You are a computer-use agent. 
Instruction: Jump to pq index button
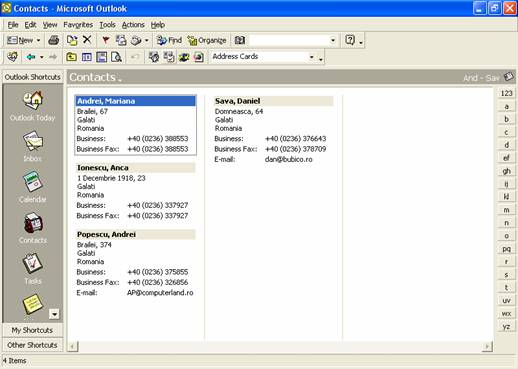tap(506, 249)
